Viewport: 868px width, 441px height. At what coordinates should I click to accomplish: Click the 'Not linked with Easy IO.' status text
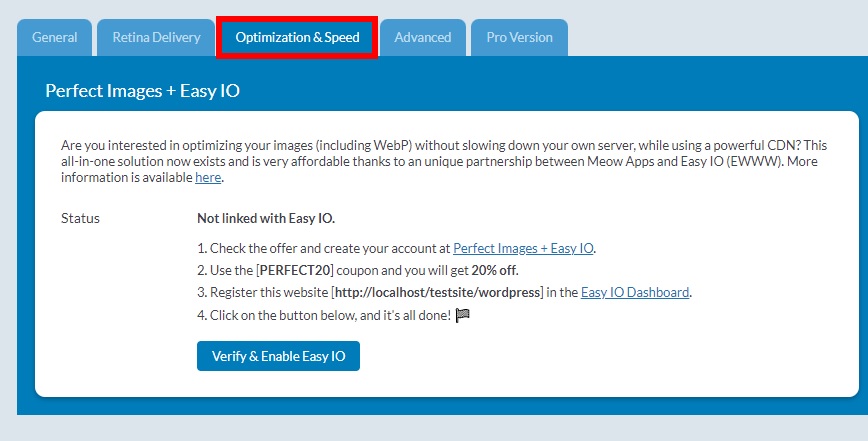[x=266, y=218]
